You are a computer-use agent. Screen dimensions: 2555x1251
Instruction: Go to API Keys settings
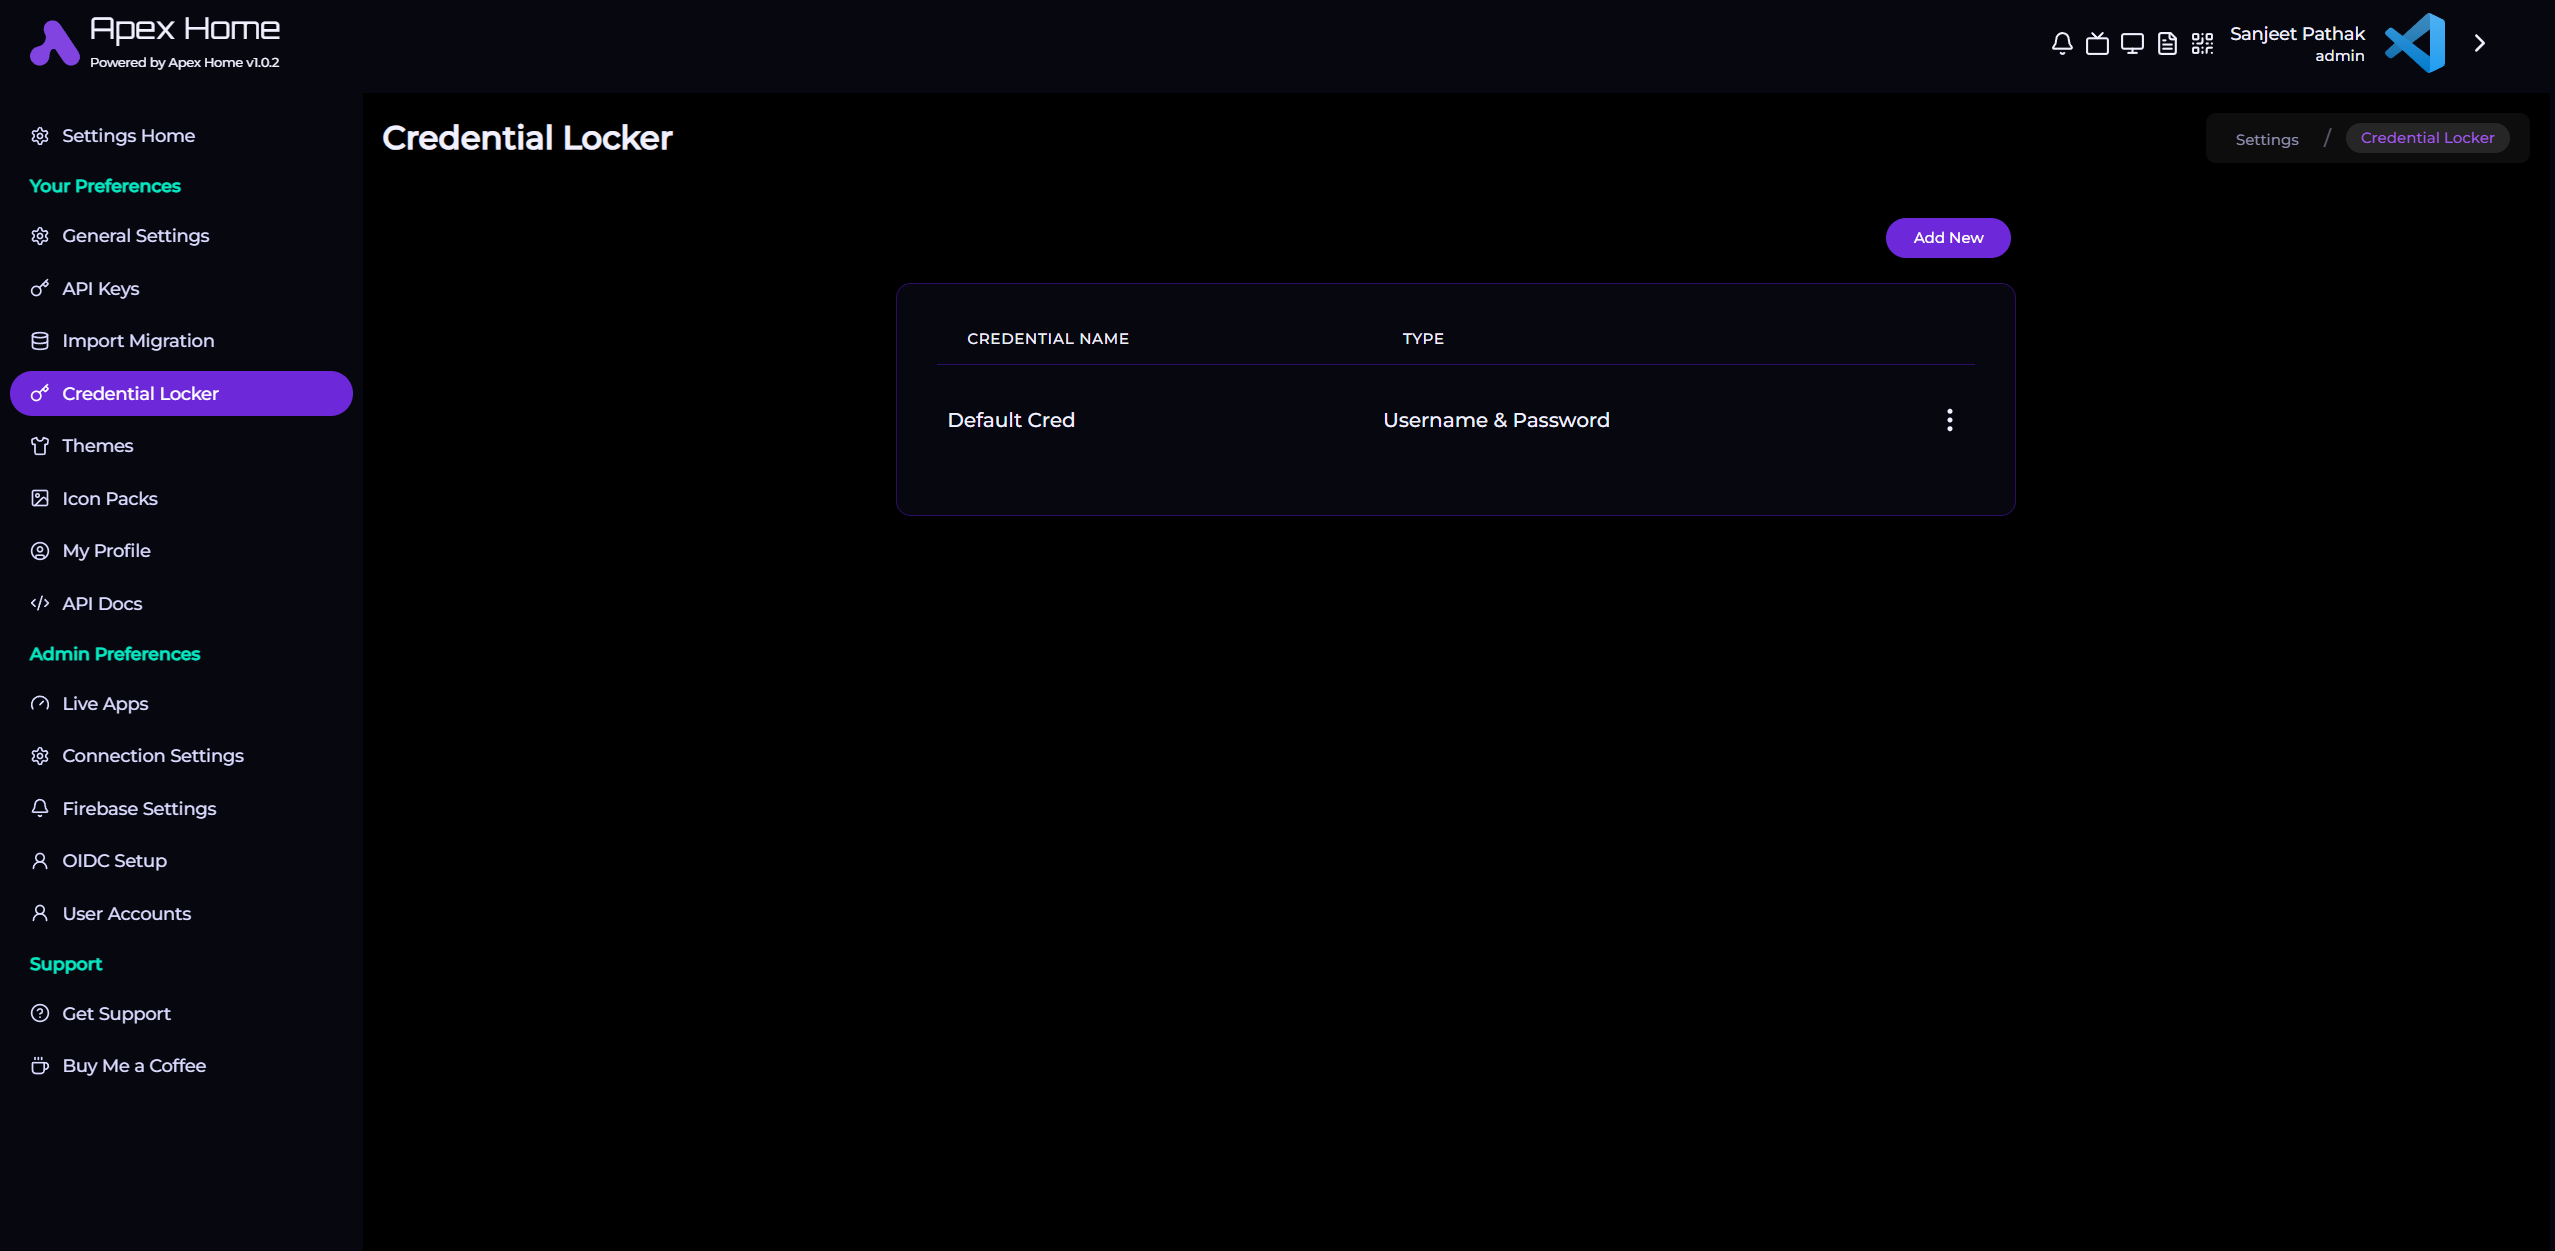point(100,289)
